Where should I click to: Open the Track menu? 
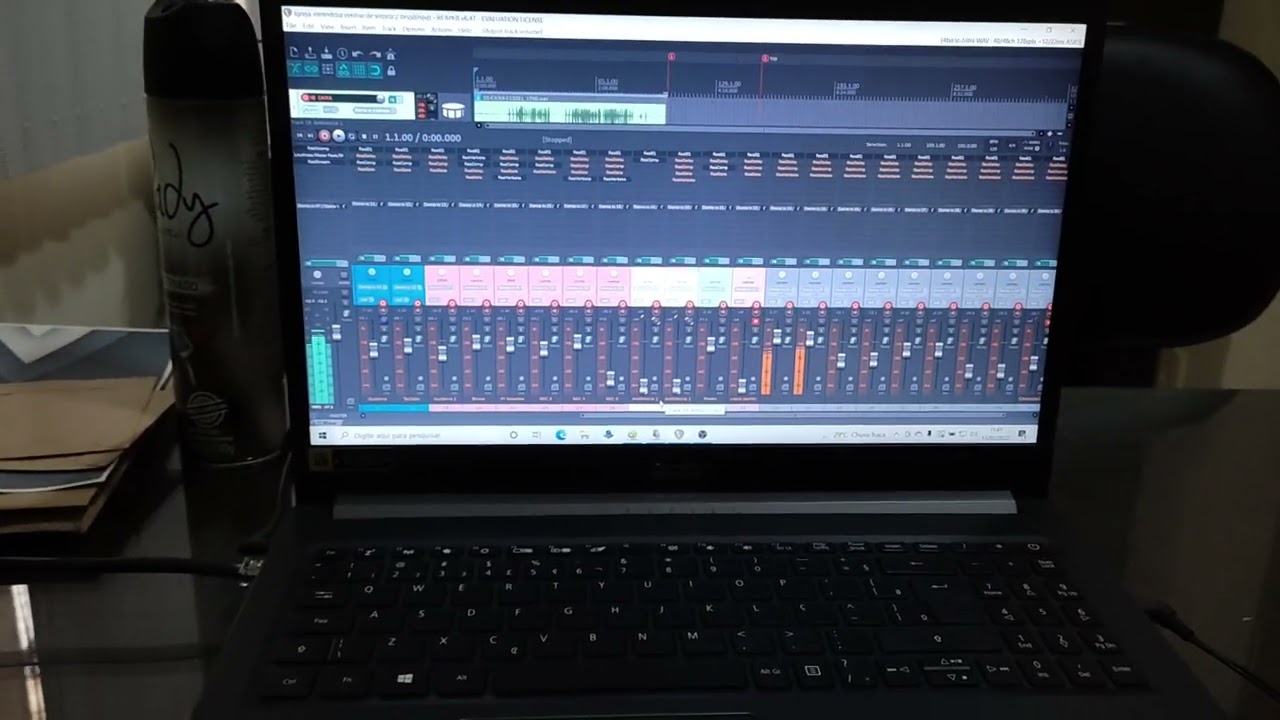[389, 29]
